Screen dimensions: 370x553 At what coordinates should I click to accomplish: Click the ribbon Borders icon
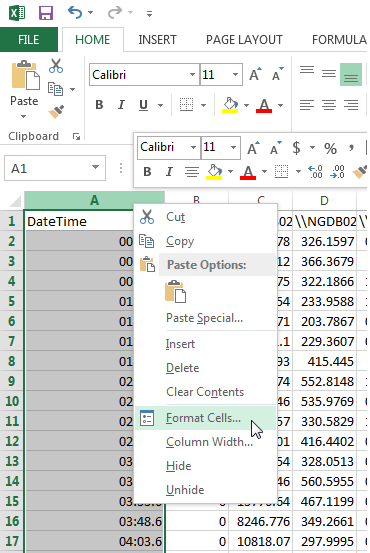(186, 104)
